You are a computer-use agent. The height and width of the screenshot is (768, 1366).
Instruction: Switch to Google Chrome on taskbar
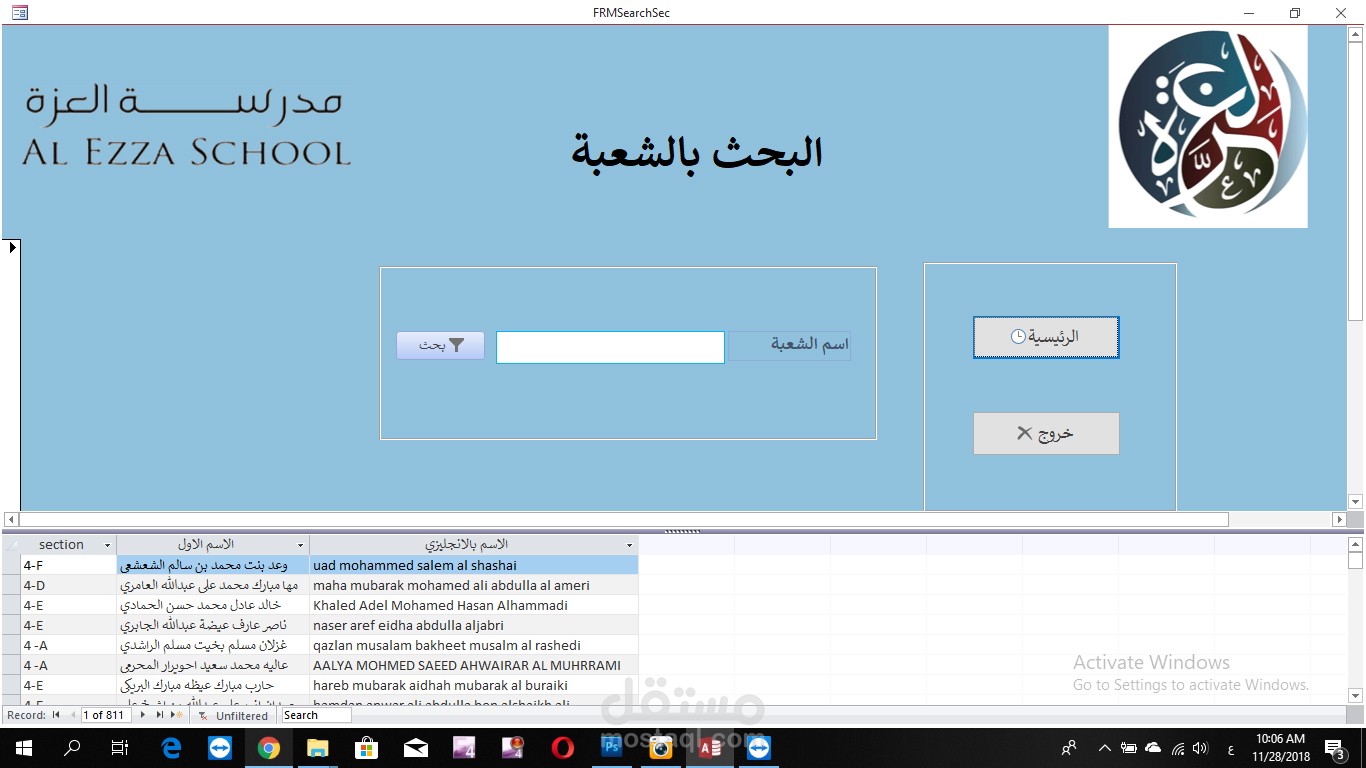click(268, 747)
